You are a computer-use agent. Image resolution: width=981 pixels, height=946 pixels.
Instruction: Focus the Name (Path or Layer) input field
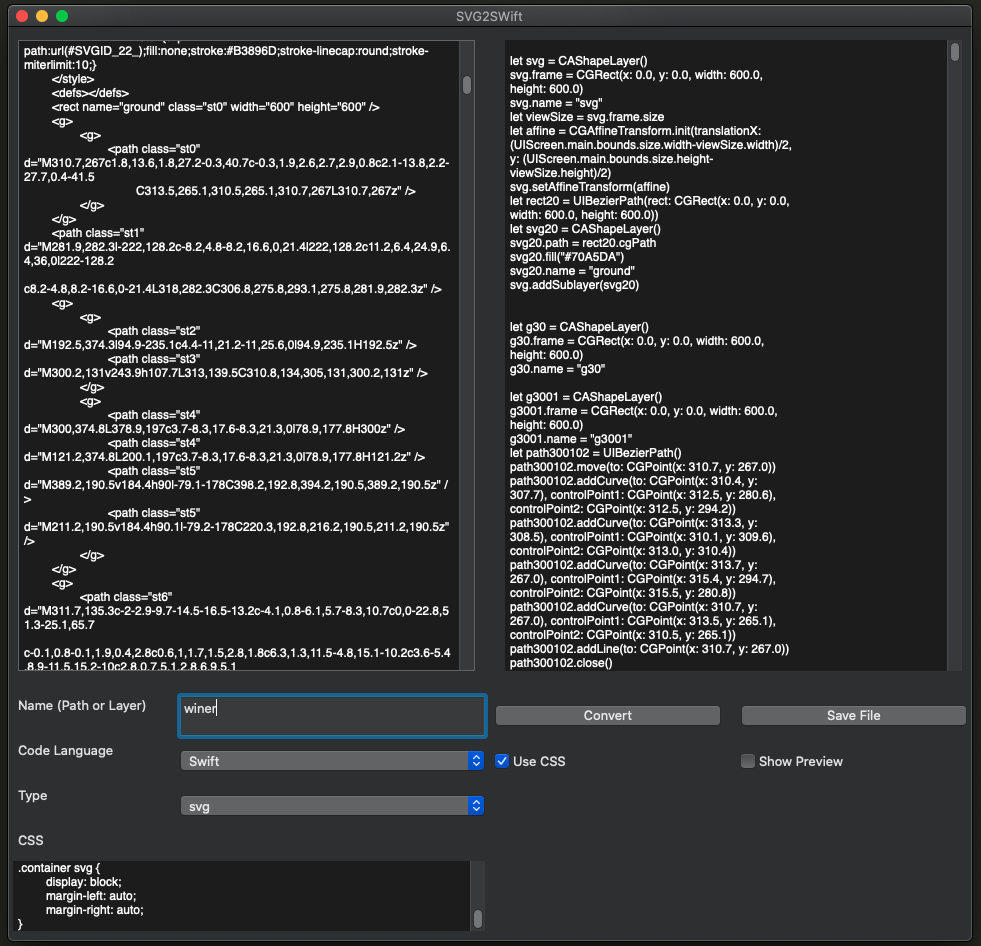332,715
